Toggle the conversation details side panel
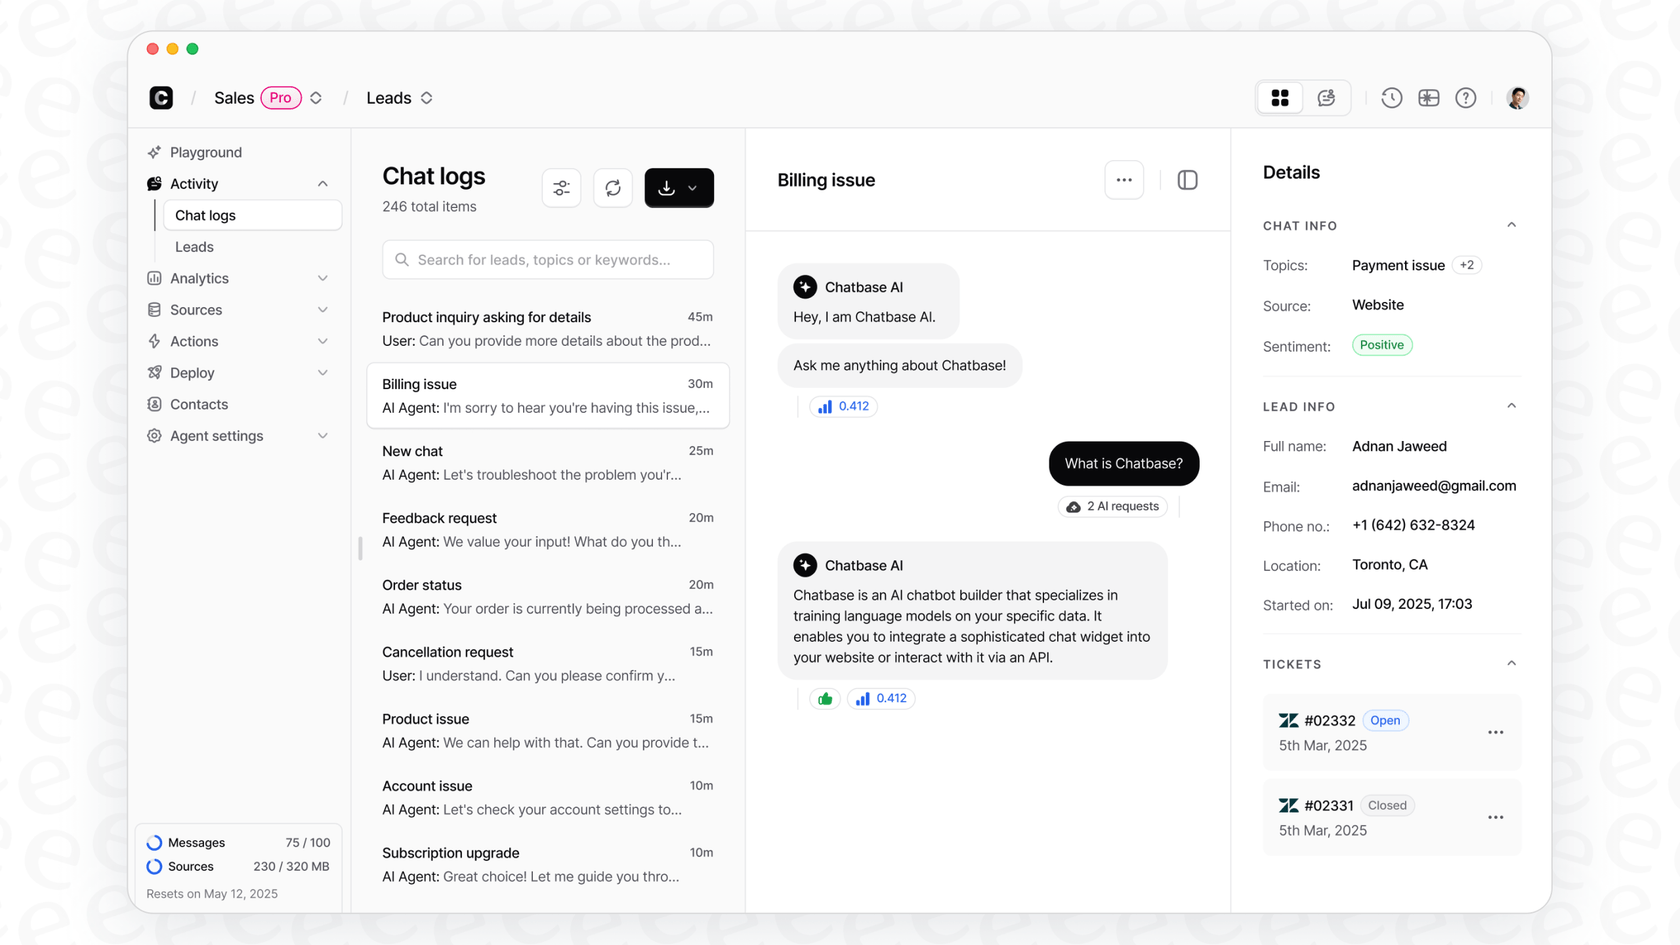Screen dimensions: 1680x945 [x=1187, y=180]
